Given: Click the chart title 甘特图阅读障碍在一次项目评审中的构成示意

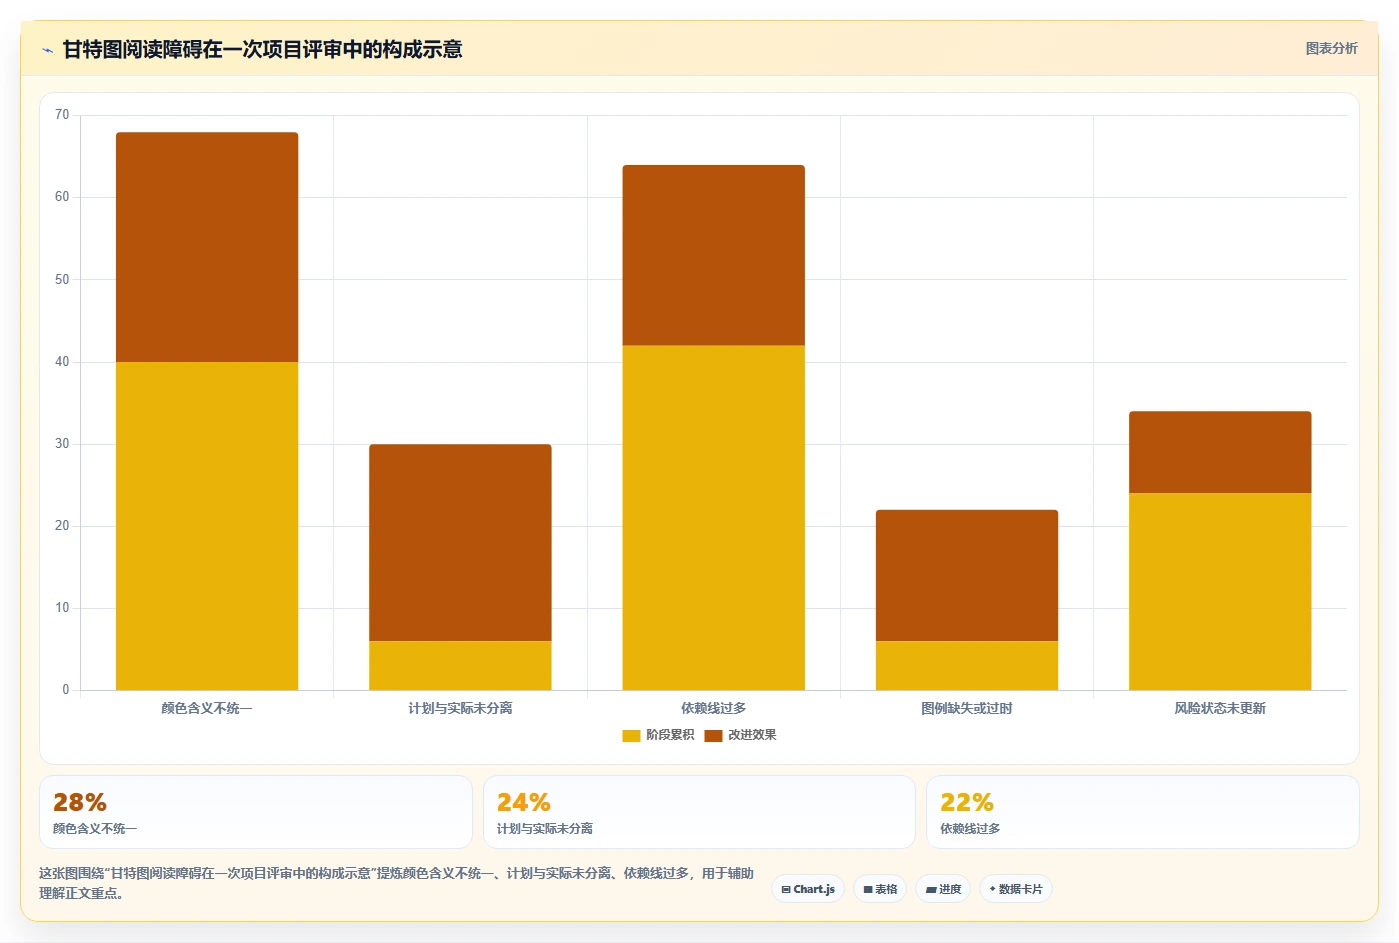Looking at the screenshot, I should pyautogui.click(x=263, y=49).
